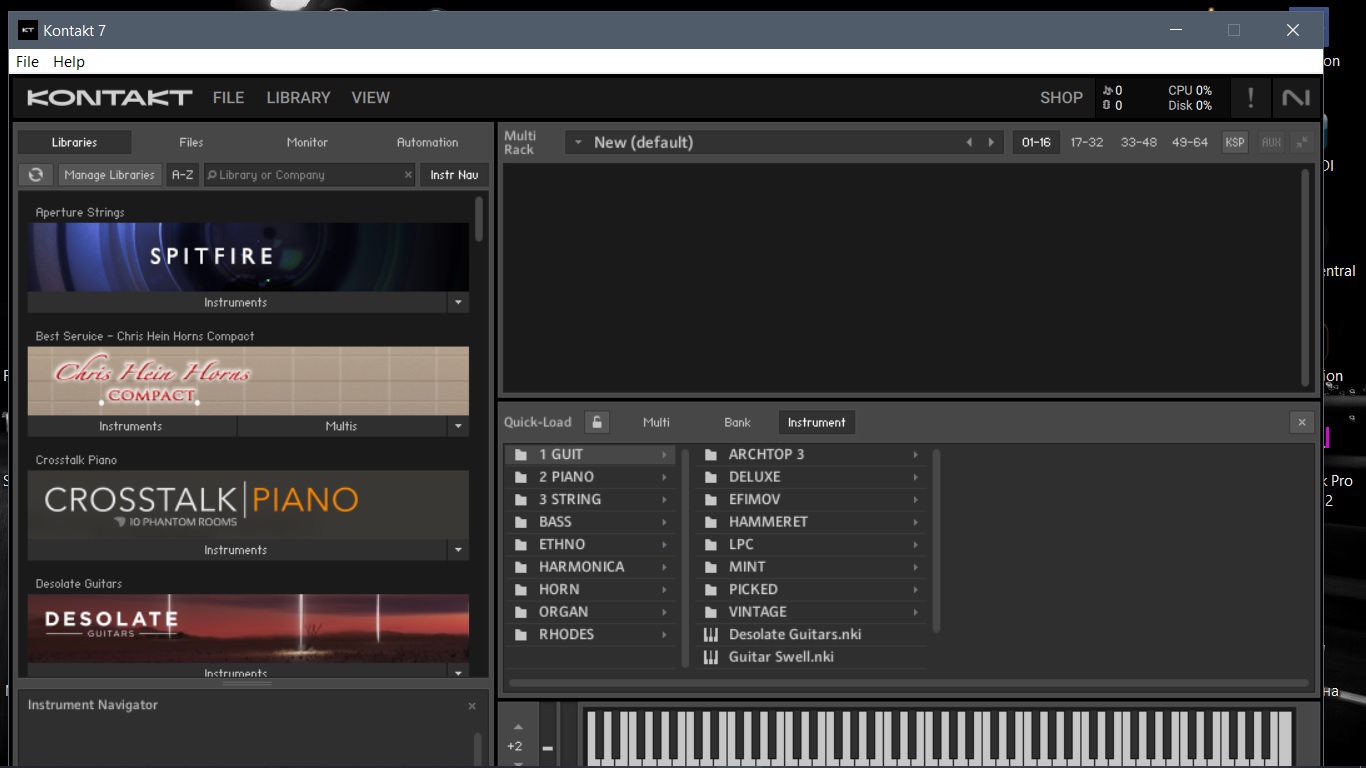Close the Instrument Navigator pane
1366x768 pixels.
pyautogui.click(x=472, y=706)
